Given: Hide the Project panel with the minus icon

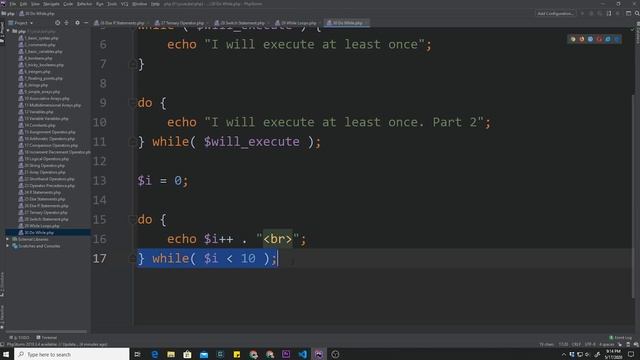Looking at the screenshot, I should 86,23.
